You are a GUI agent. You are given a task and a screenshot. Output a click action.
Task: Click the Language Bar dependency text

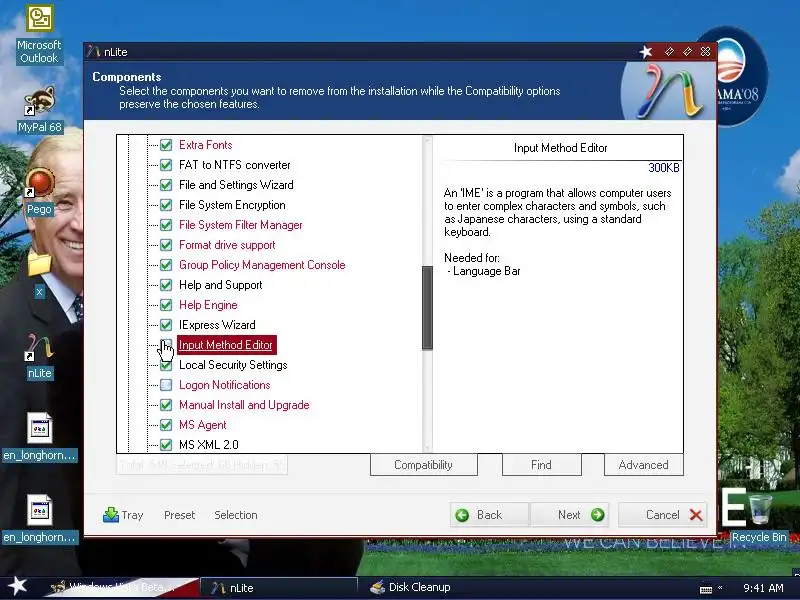click(487, 271)
